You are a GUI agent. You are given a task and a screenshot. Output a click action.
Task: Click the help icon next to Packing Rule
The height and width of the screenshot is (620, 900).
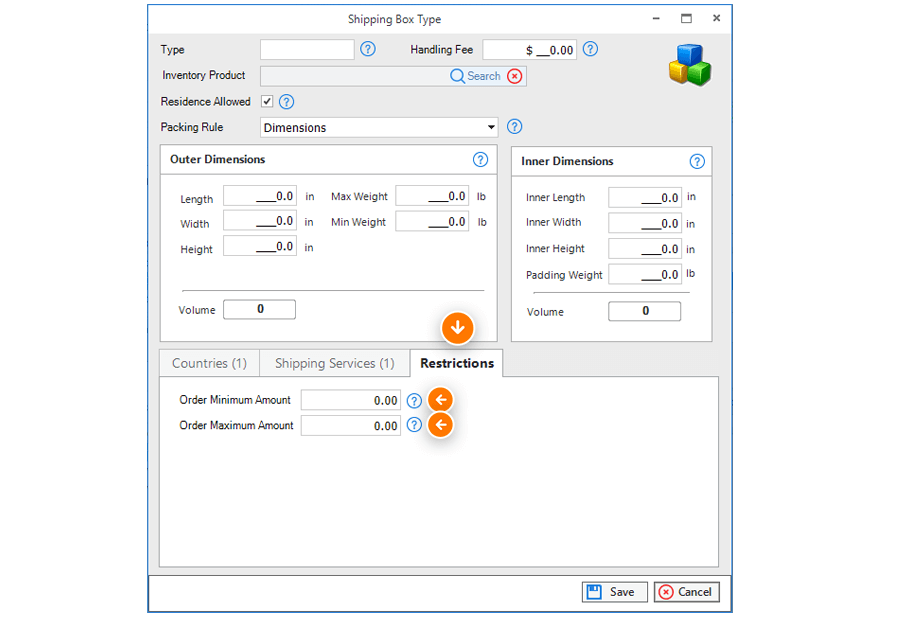point(514,127)
